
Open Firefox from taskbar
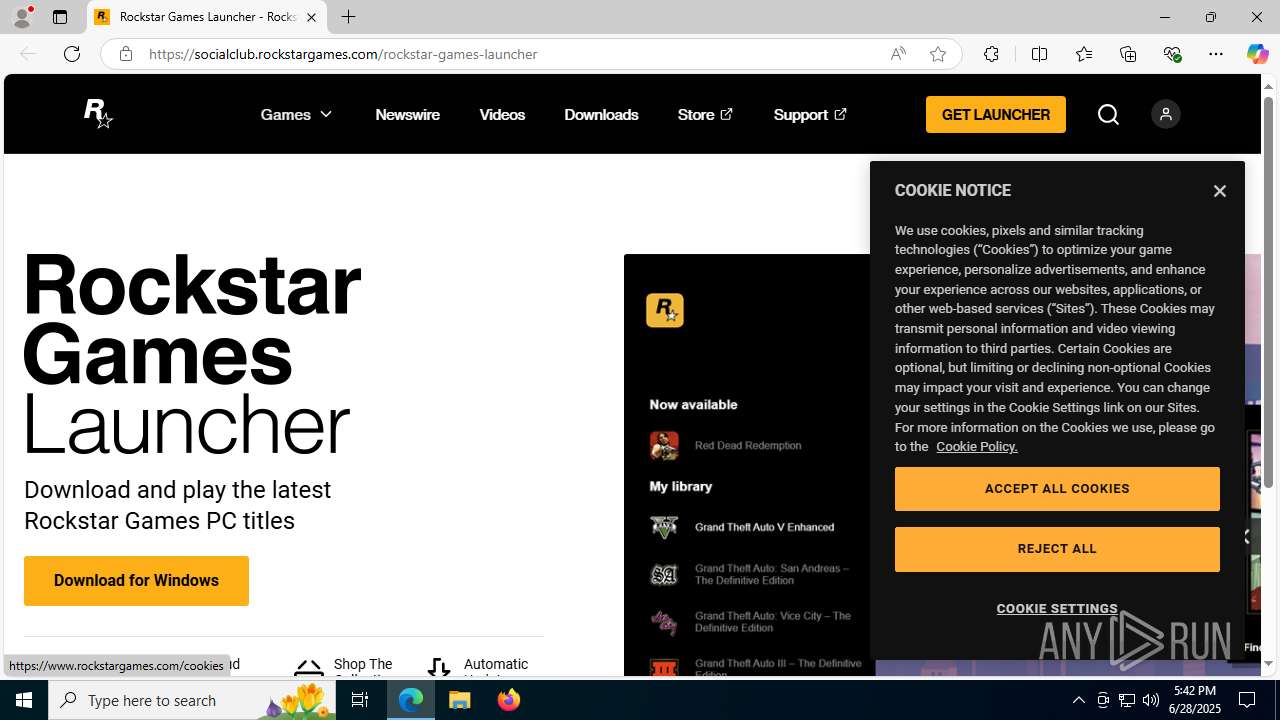click(508, 700)
